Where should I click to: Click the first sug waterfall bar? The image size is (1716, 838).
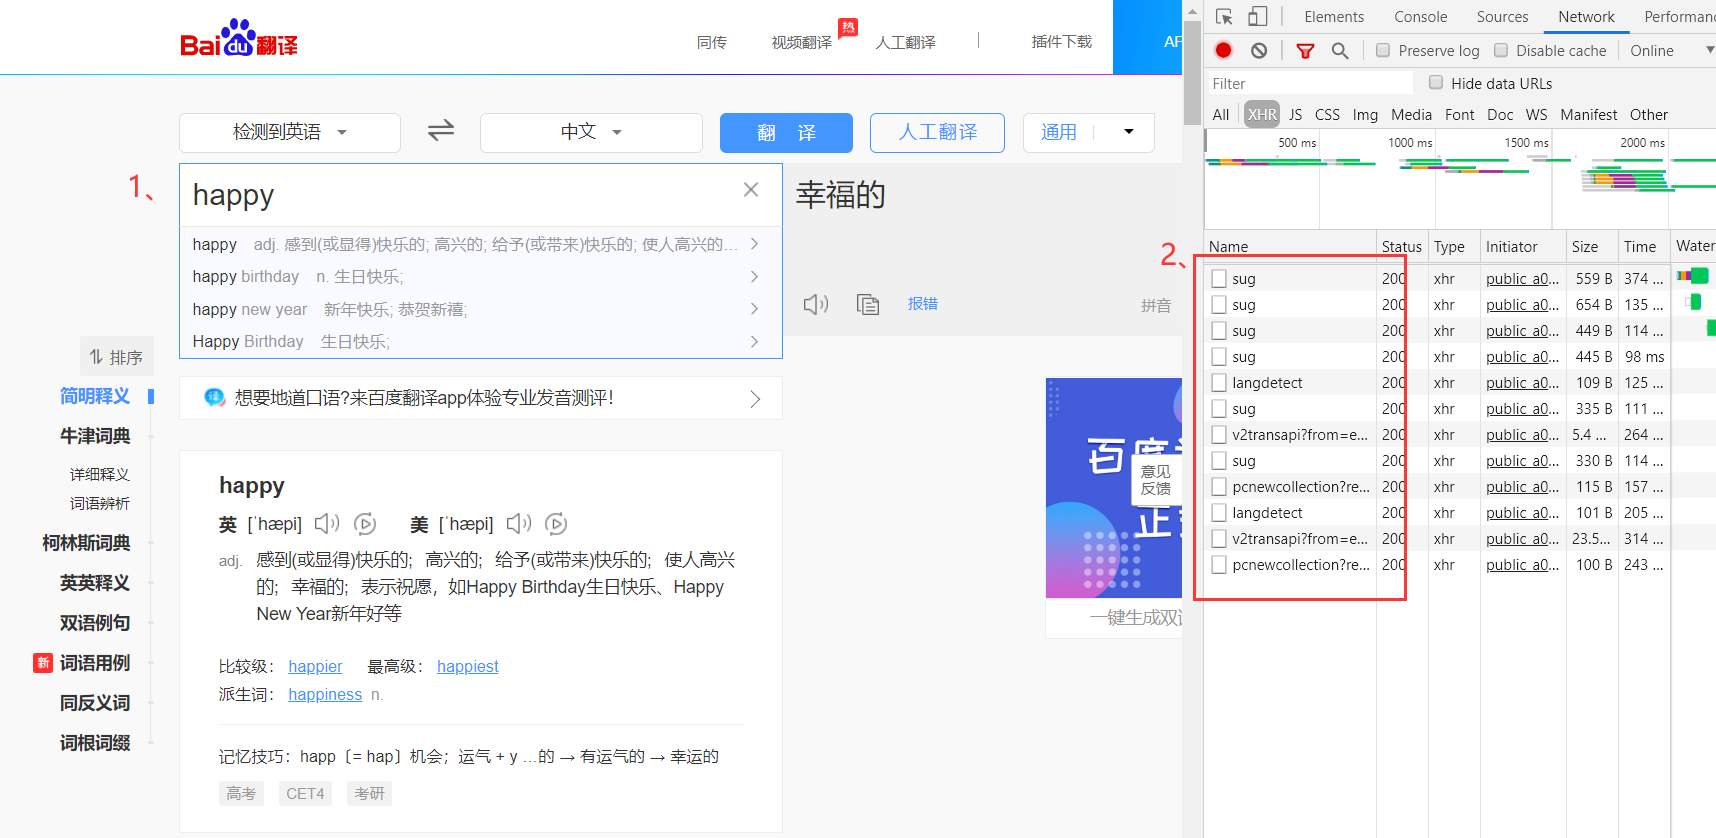coord(1693,275)
